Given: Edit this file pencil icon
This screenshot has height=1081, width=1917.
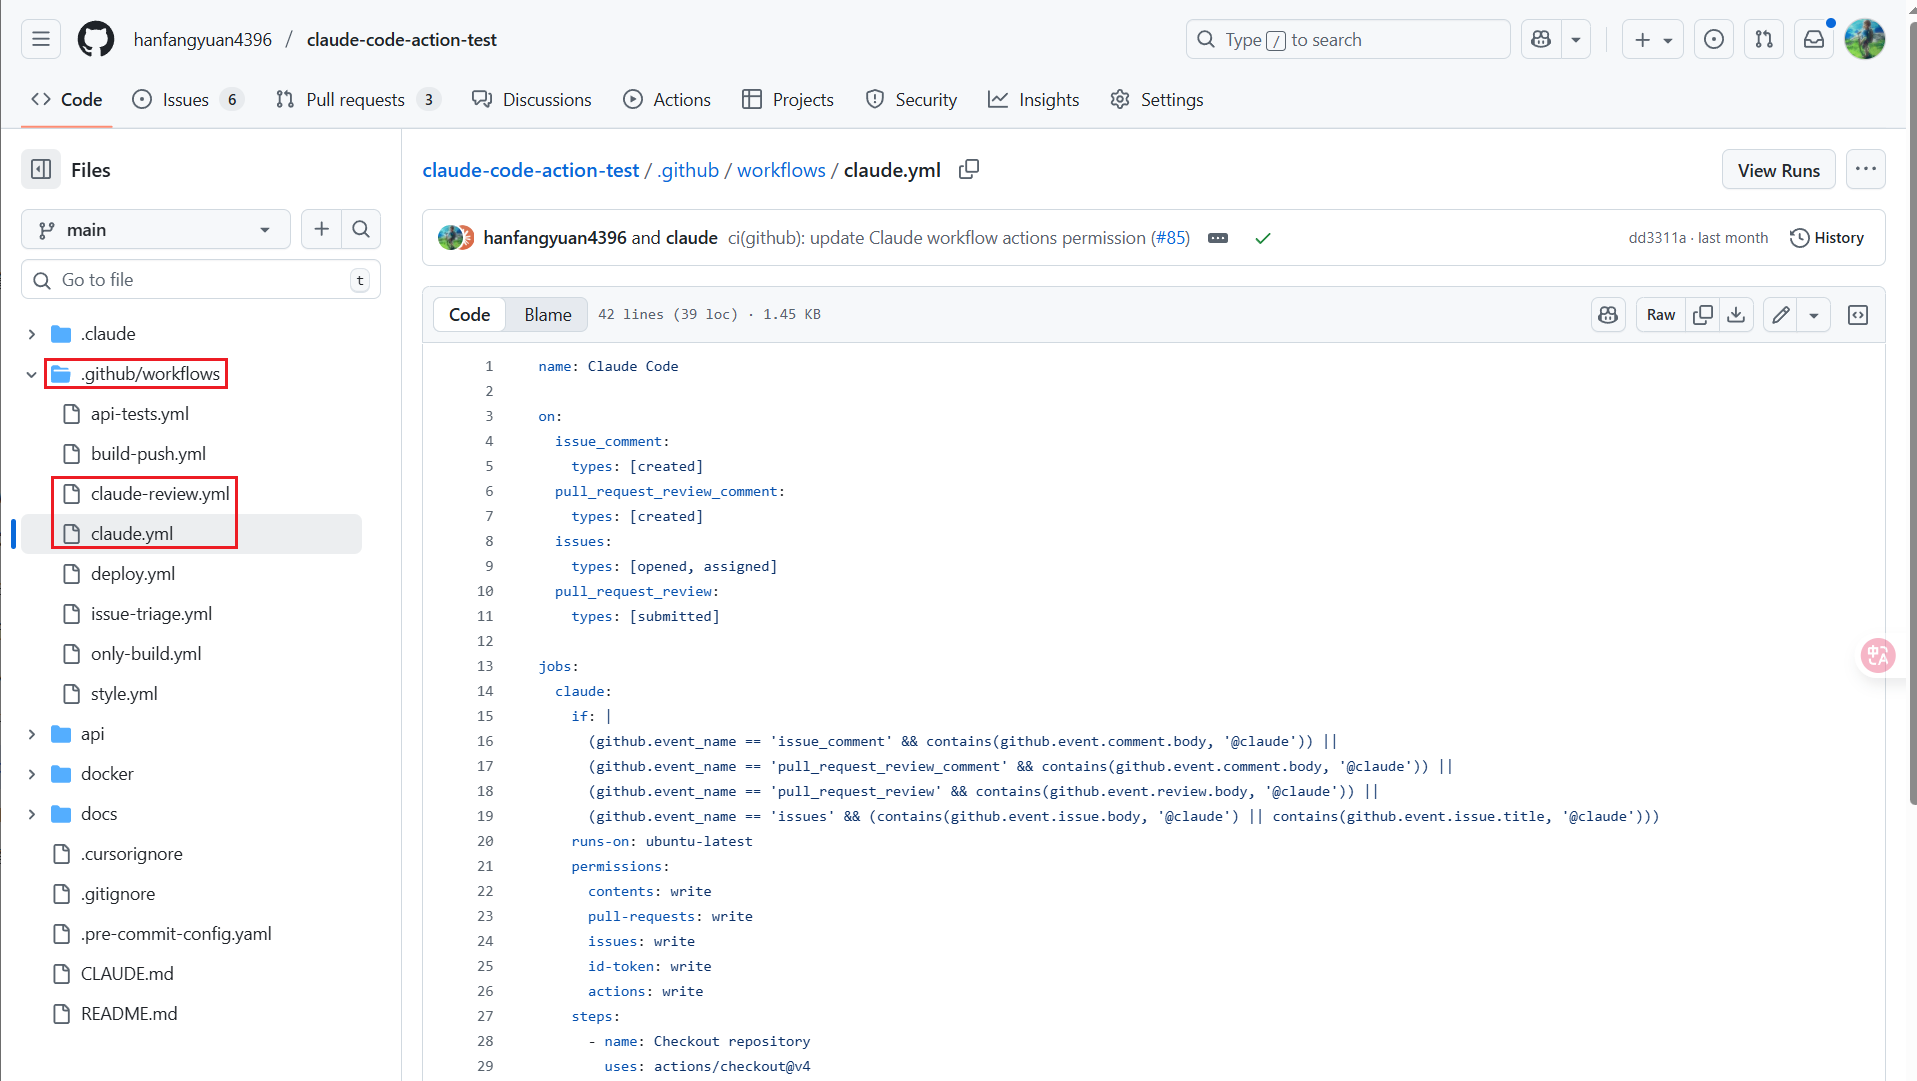Looking at the screenshot, I should [x=1780, y=314].
